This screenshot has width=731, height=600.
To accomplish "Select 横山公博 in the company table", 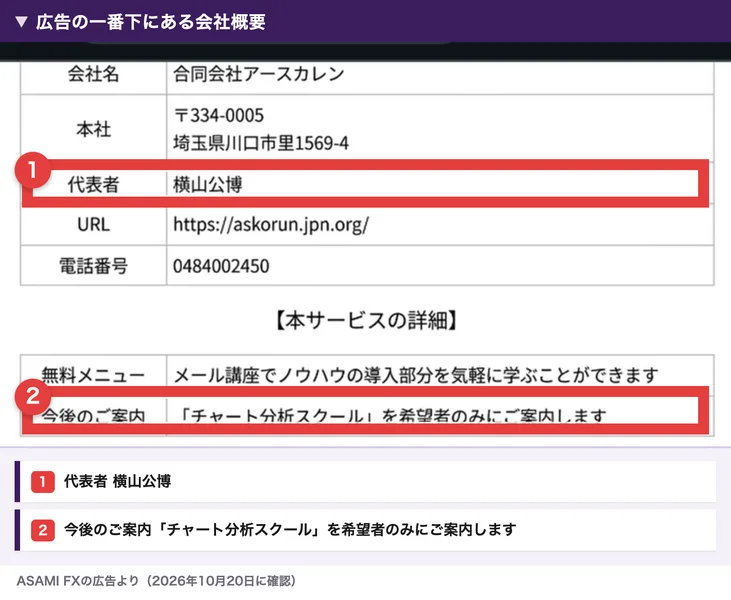I will (208, 184).
